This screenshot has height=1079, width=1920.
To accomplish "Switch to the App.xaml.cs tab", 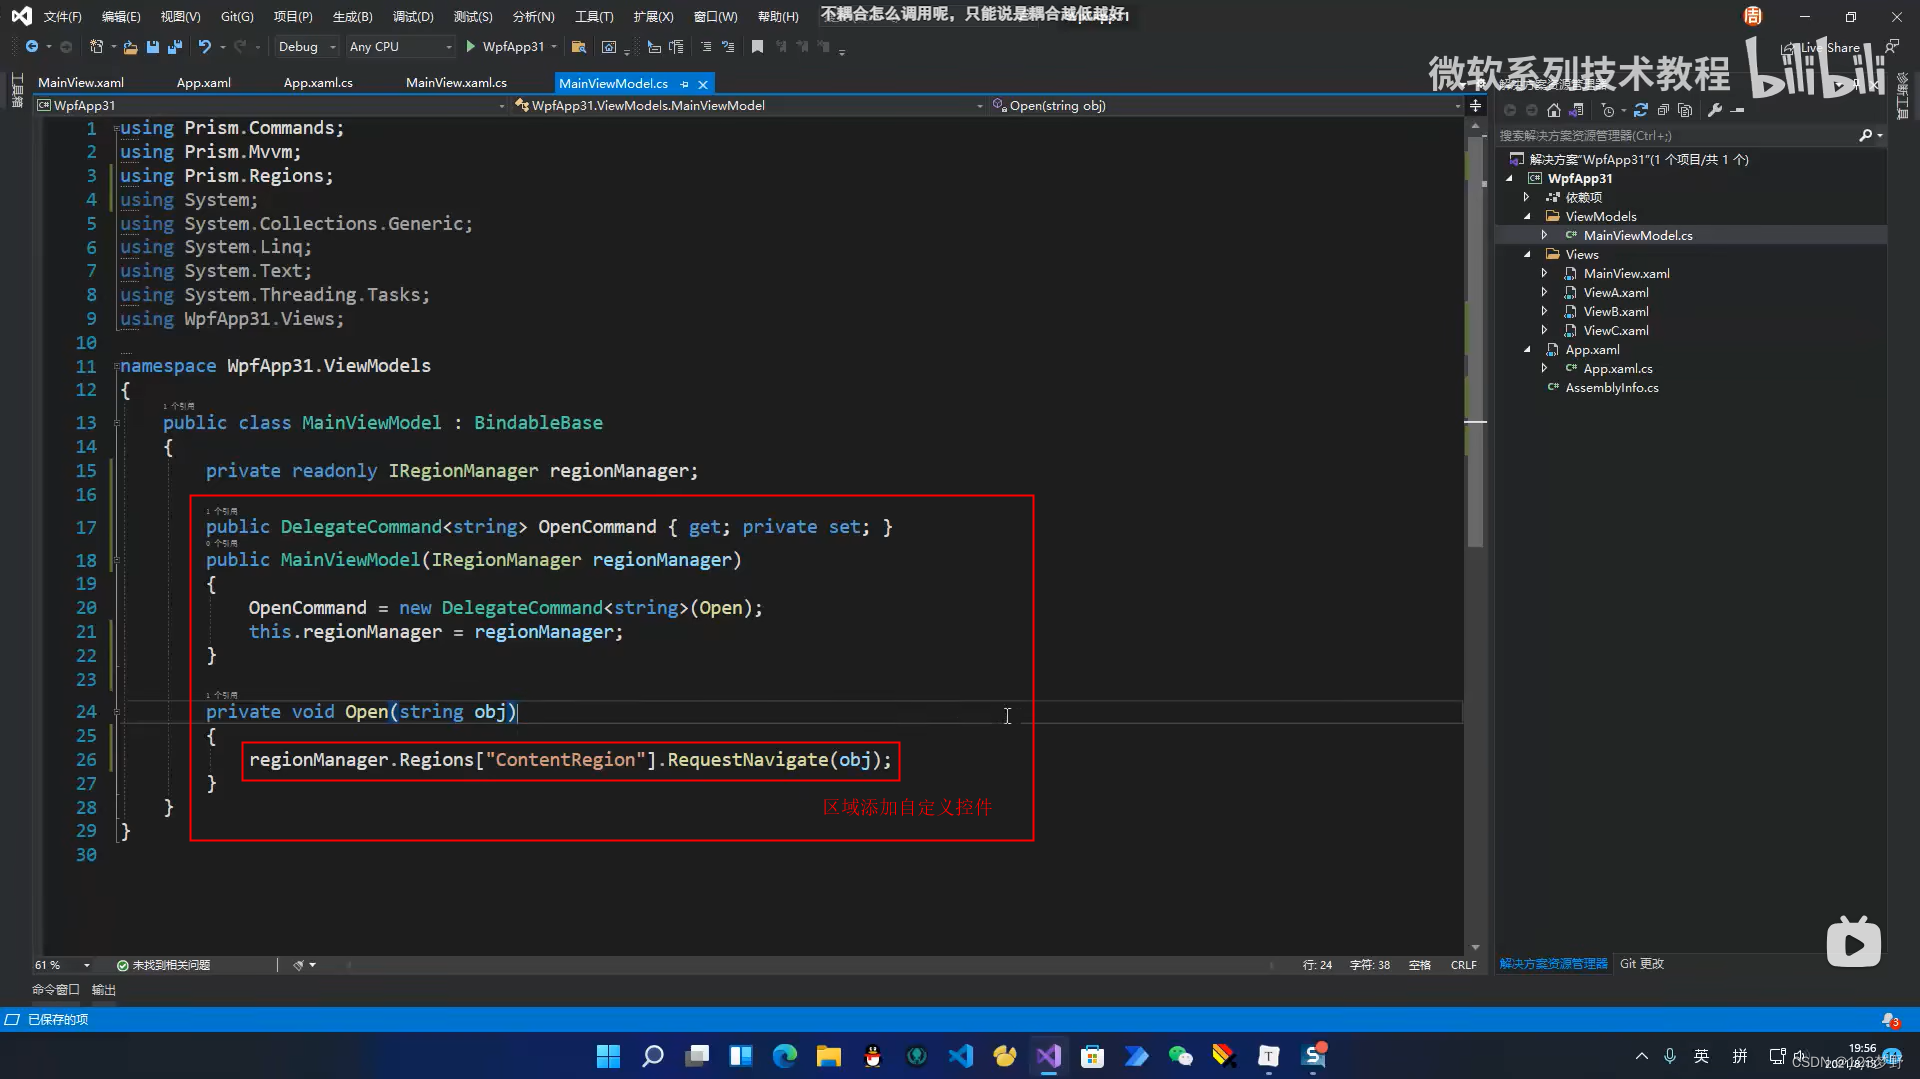I will 318,83.
